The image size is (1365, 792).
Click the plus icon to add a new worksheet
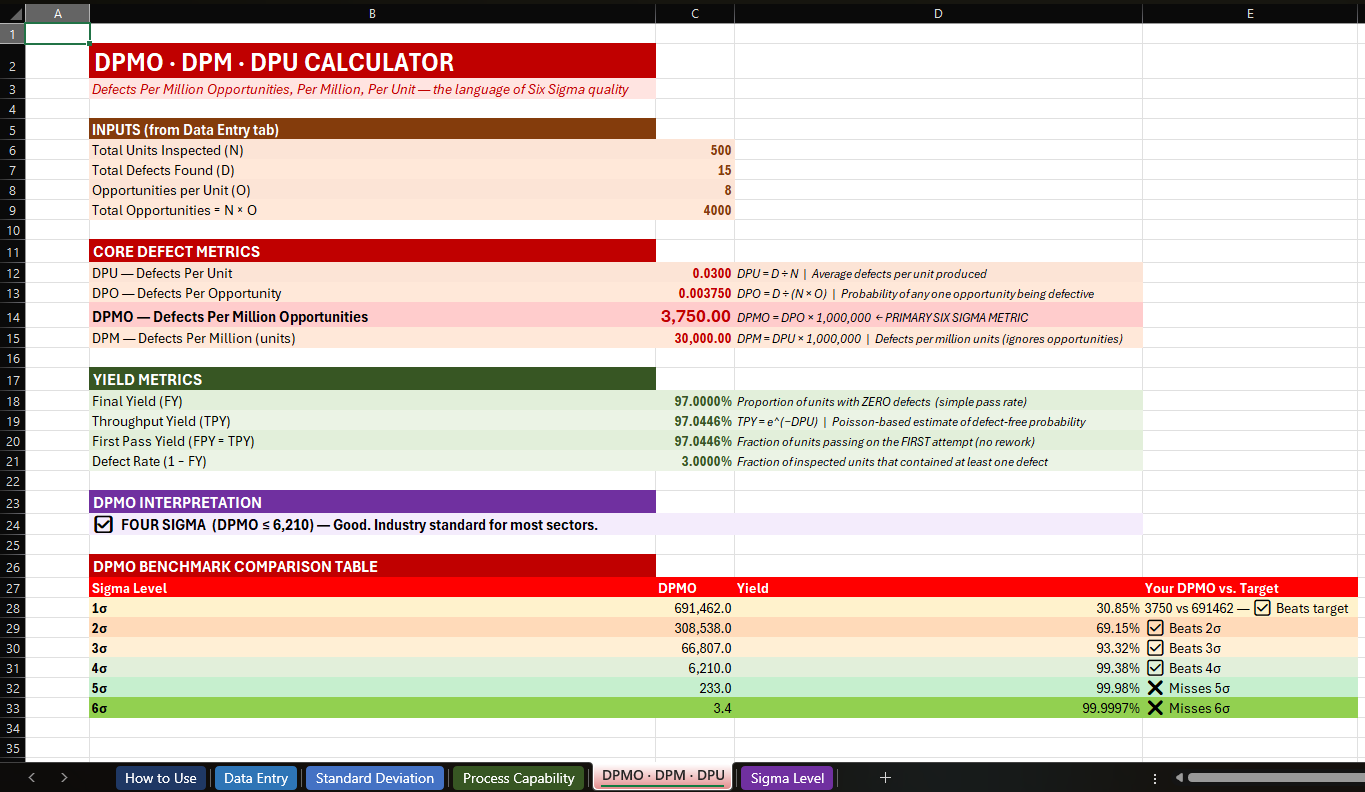click(885, 777)
